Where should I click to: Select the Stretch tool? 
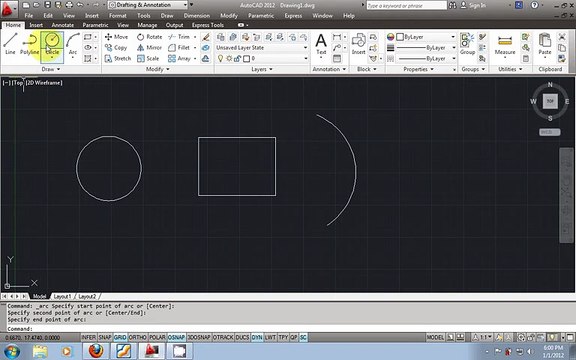[x=118, y=58]
